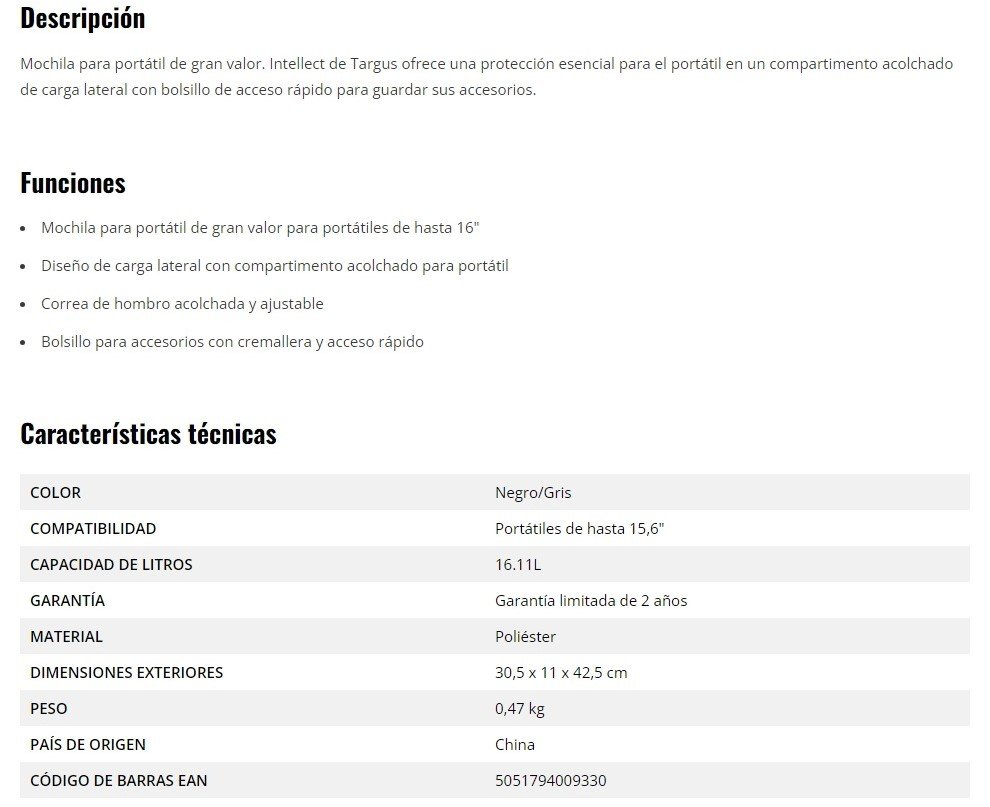Click the bullet about diseño de carga lateral
Screen dimensions: 990x807
[274, 266]
